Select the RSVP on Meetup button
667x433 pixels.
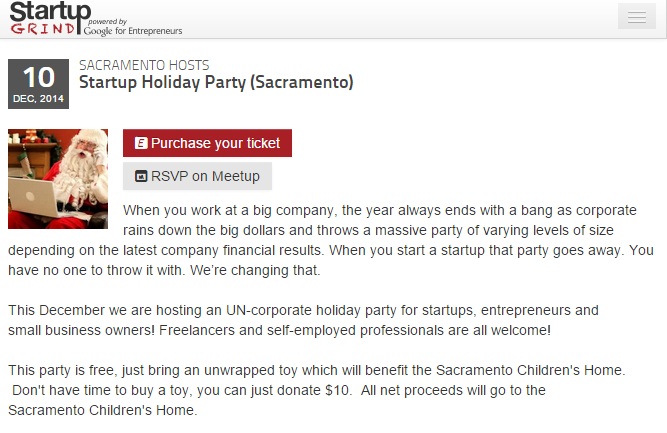197,176
